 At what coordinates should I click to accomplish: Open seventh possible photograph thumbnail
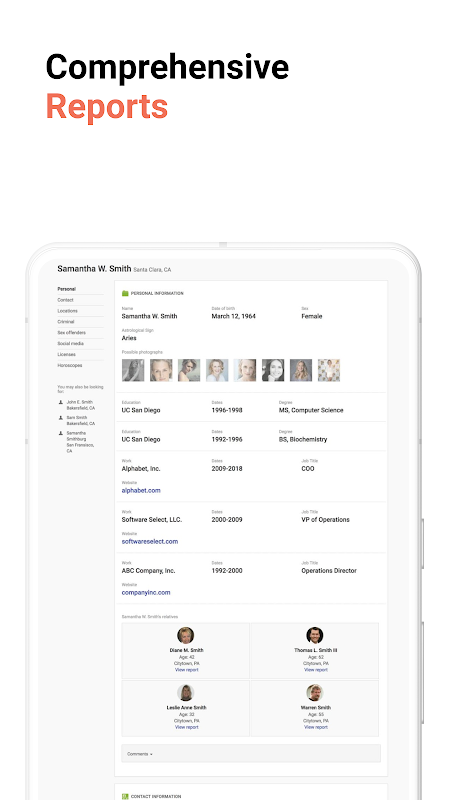(x=301, y=370)
